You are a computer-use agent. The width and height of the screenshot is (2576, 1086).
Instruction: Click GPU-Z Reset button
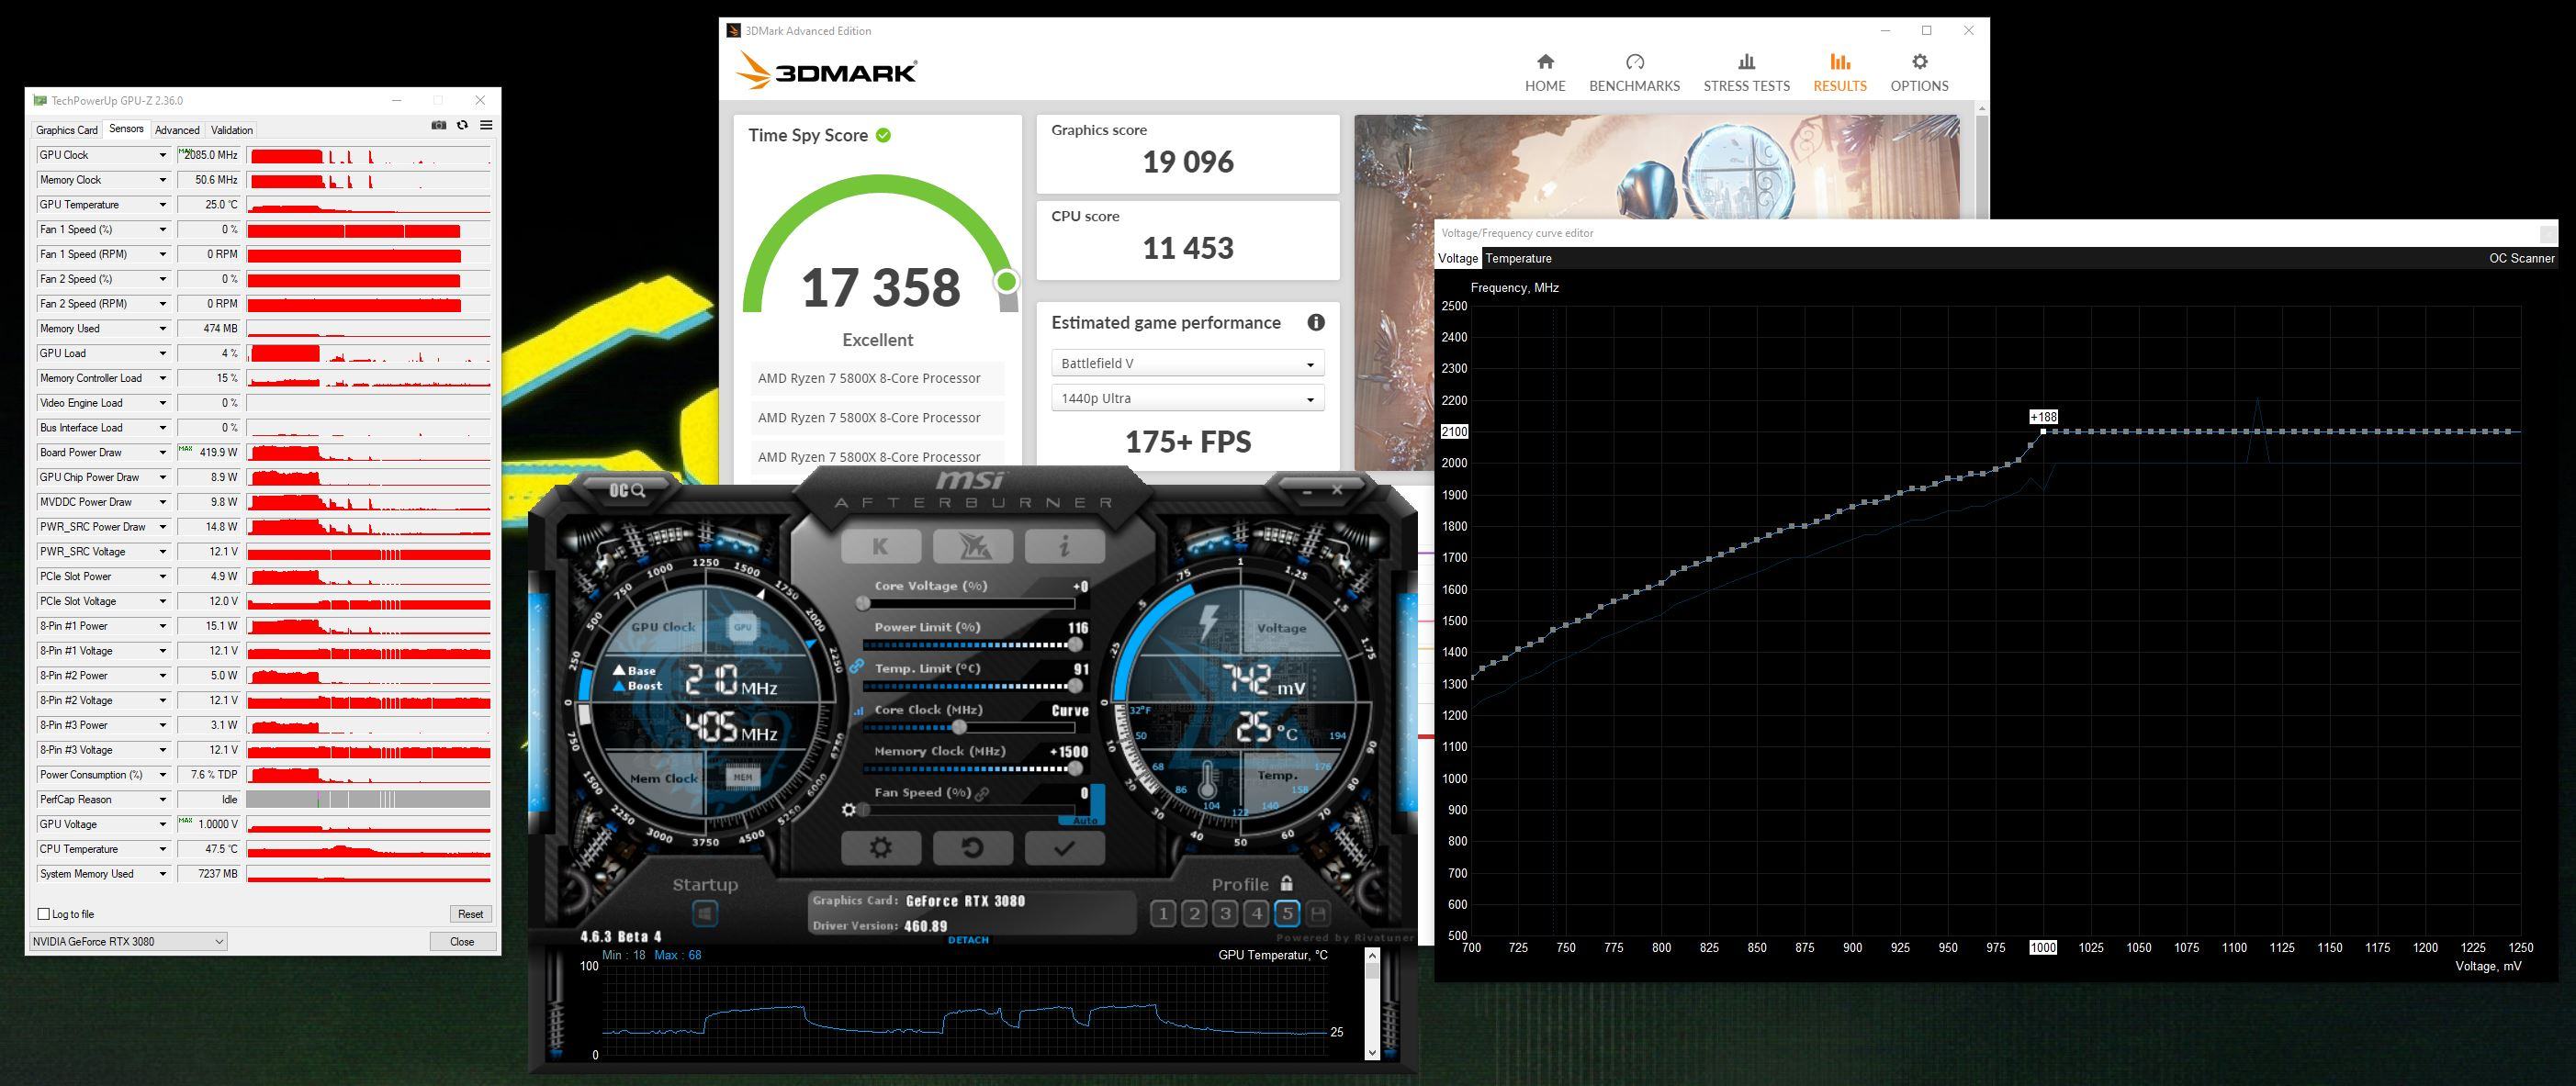[x=470, y=914]
